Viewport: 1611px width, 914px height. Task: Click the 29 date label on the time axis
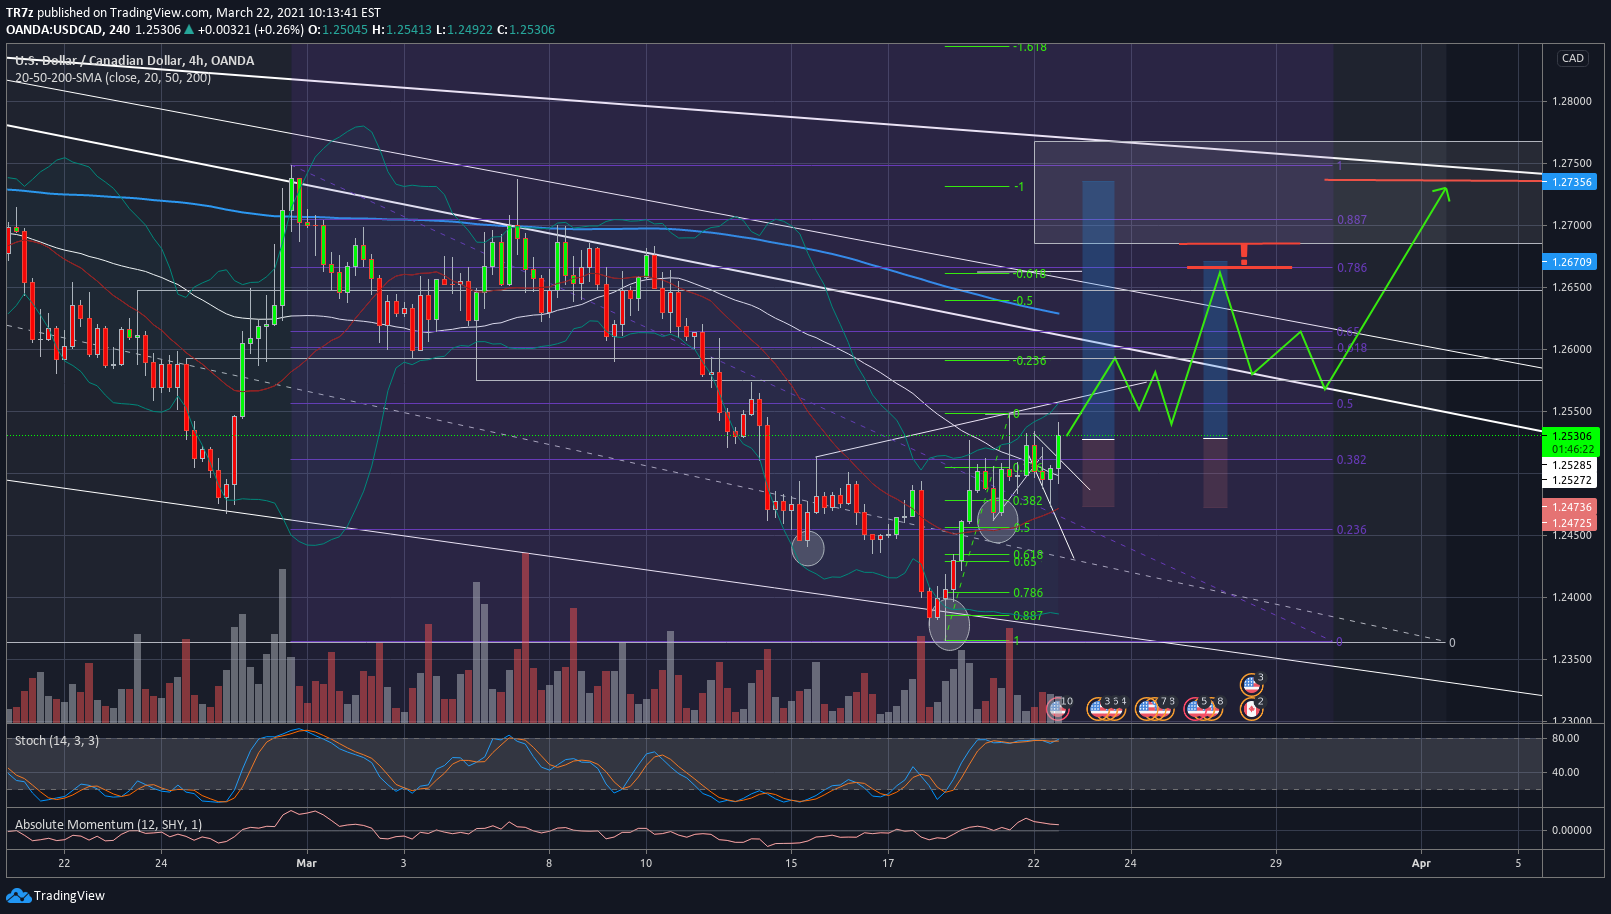click(1276, 863)
